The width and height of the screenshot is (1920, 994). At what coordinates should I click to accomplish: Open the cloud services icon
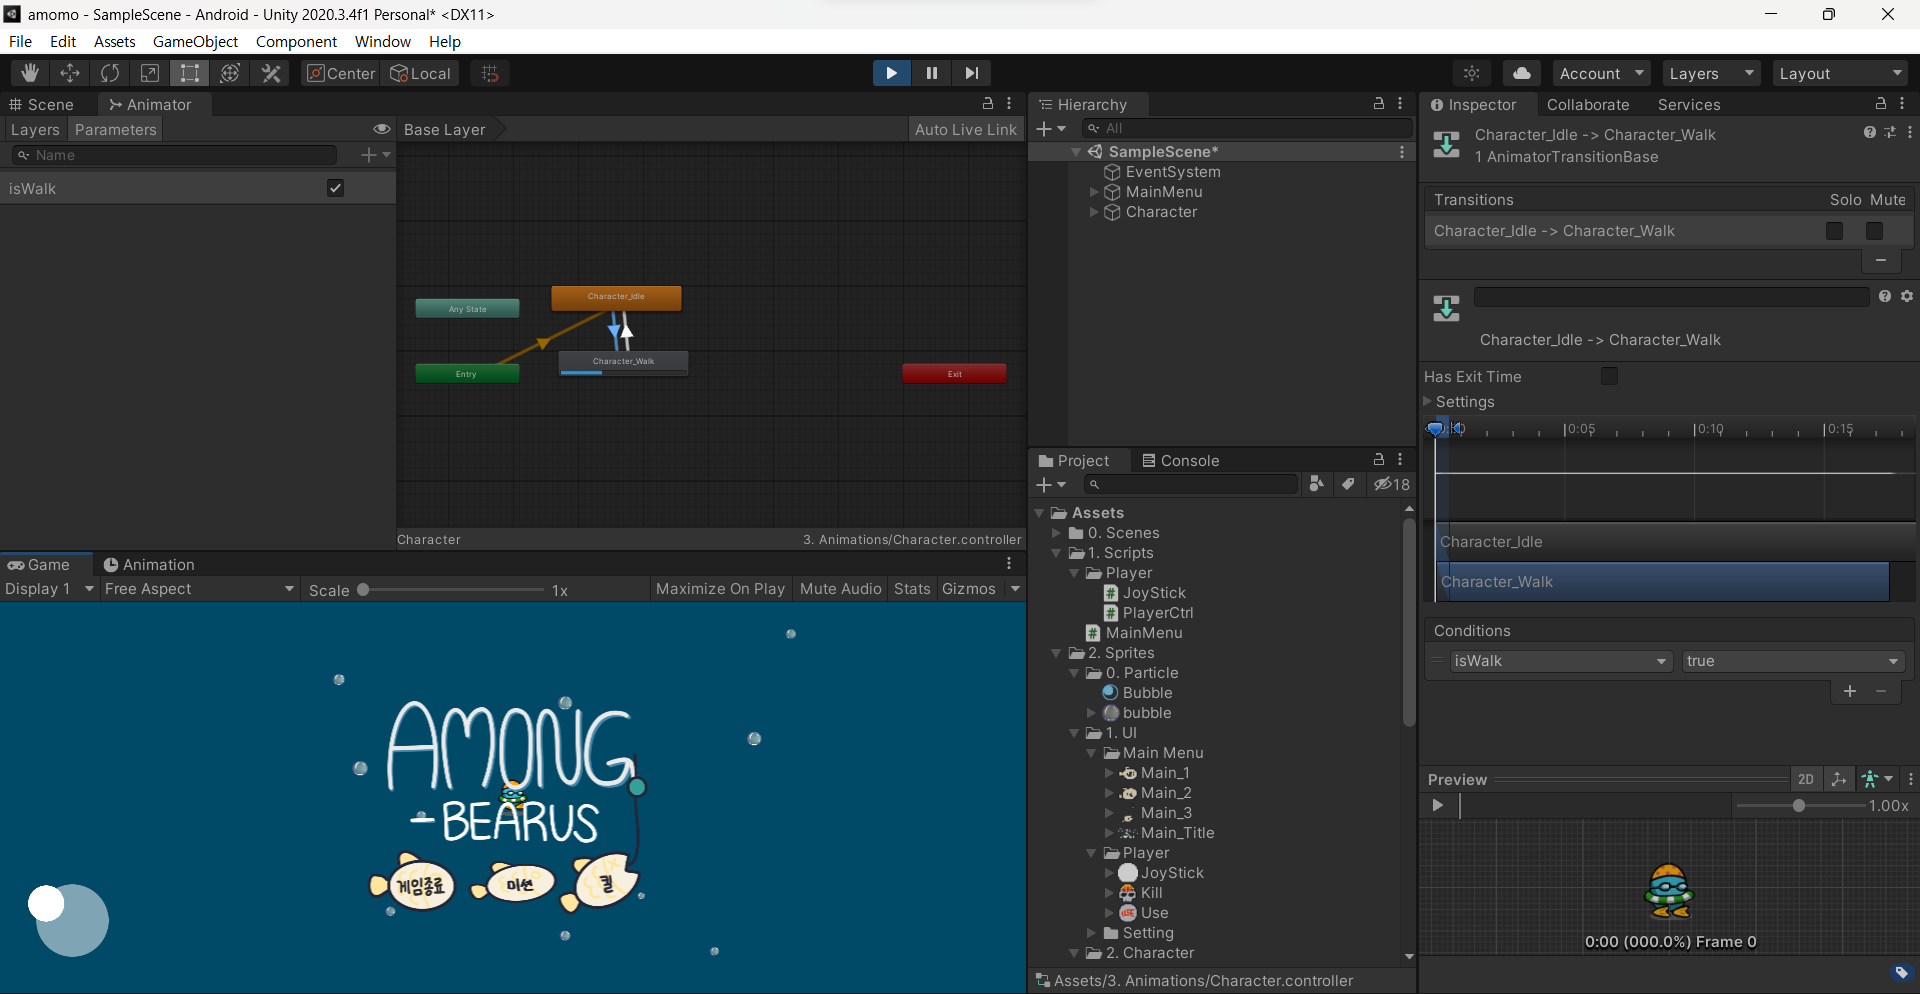(1522, 73)
